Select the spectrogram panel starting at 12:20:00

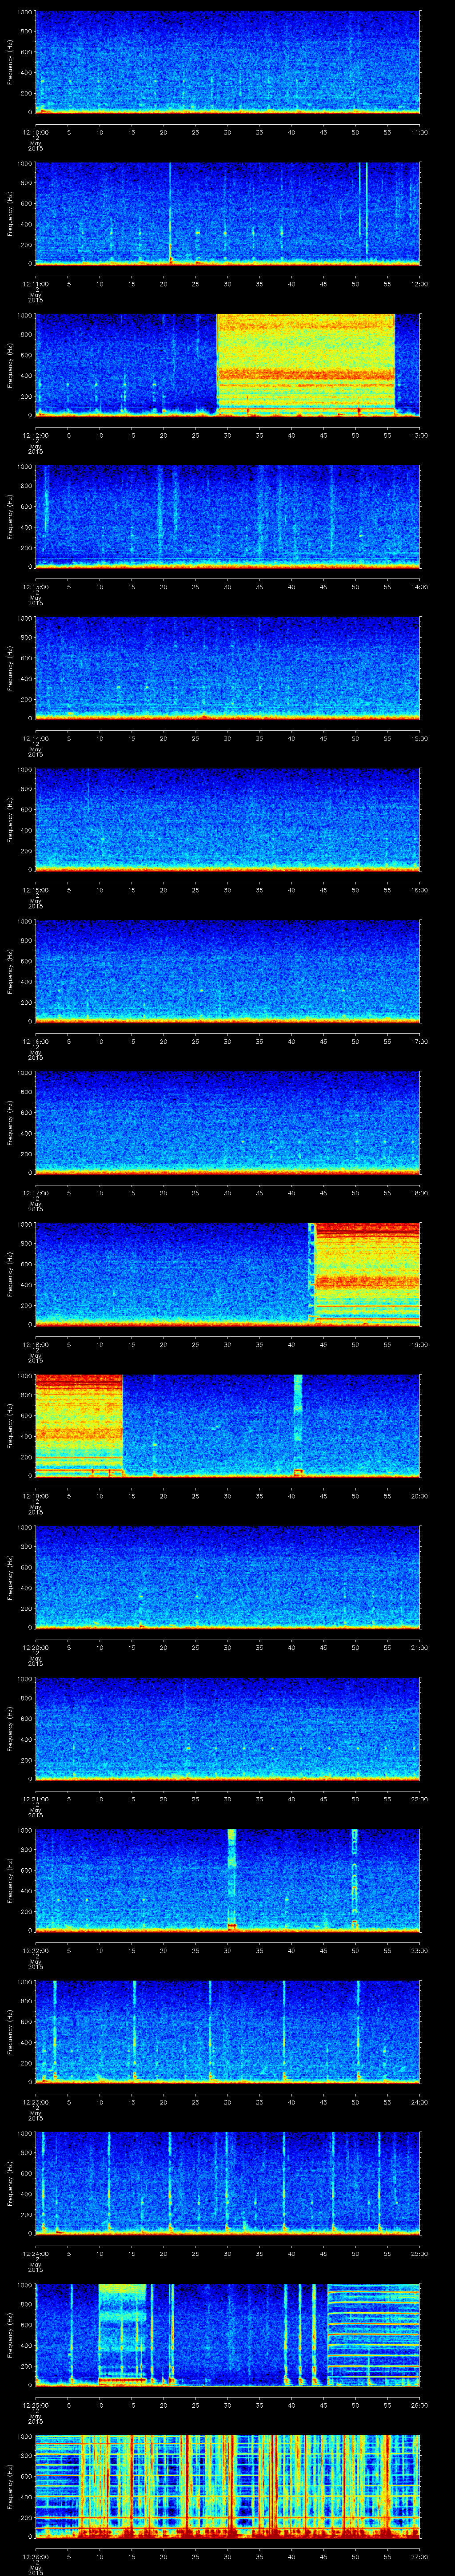(x=227, y=1577)
